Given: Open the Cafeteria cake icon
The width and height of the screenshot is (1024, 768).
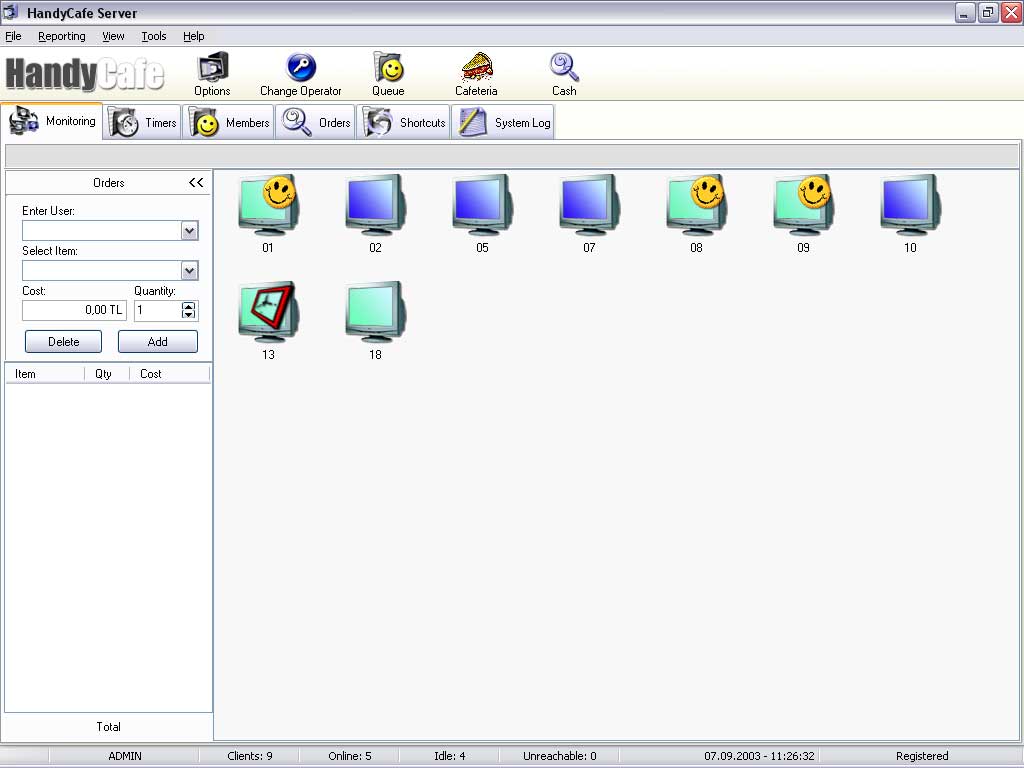Looking at the screenshot, I should coord(476,68).
